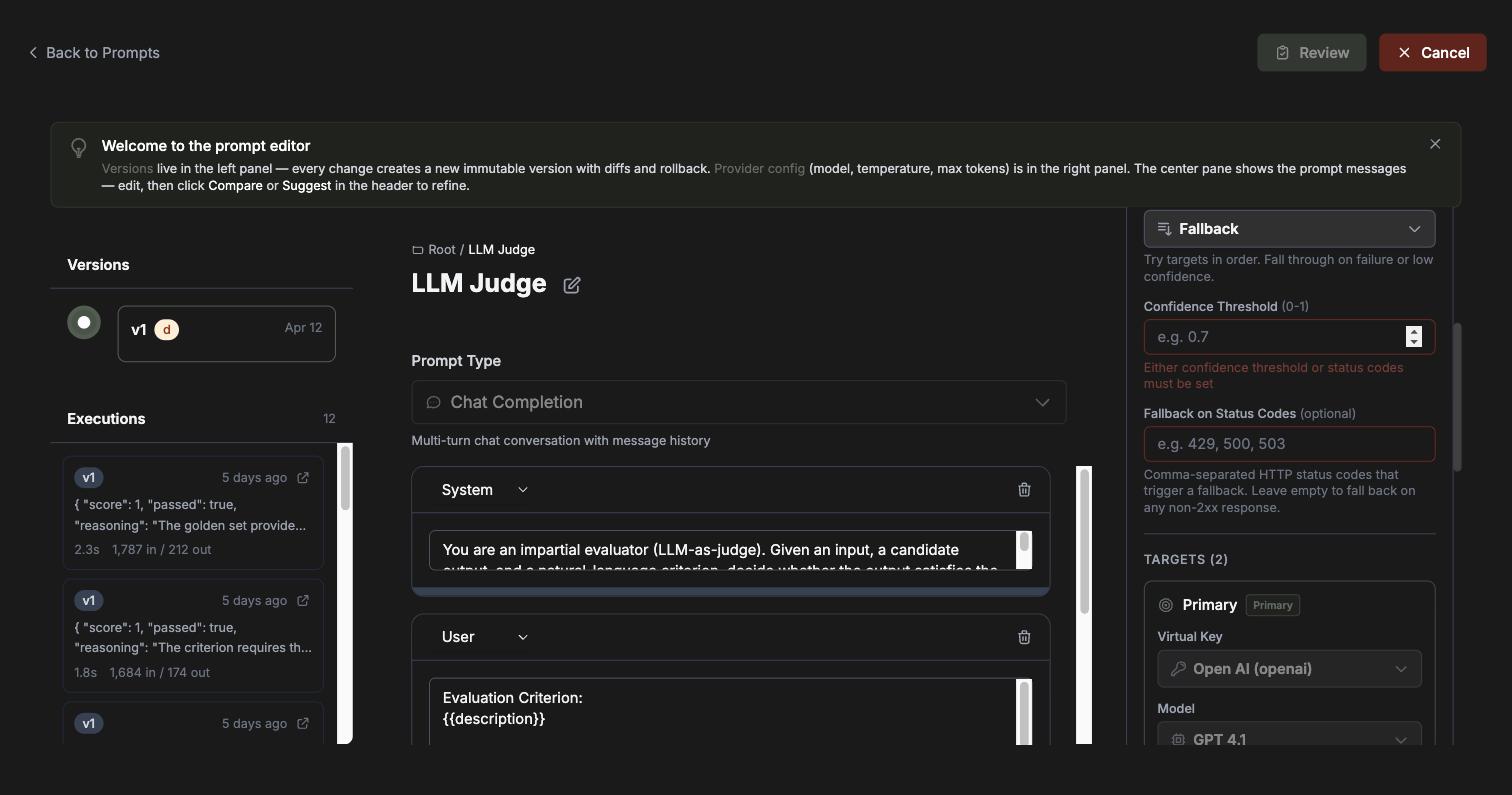The width and height of the screenshot is (1512, 795).
Task: Open Virtual Key Open AI dropdown
Action: (x=1289, y=669)
